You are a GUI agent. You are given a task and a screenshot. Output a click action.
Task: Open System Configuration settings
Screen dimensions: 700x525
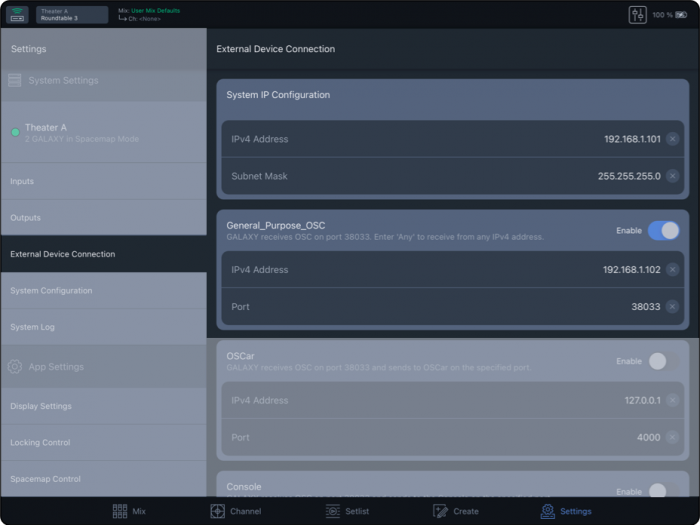pyautogui.click(x=104, y=291)
